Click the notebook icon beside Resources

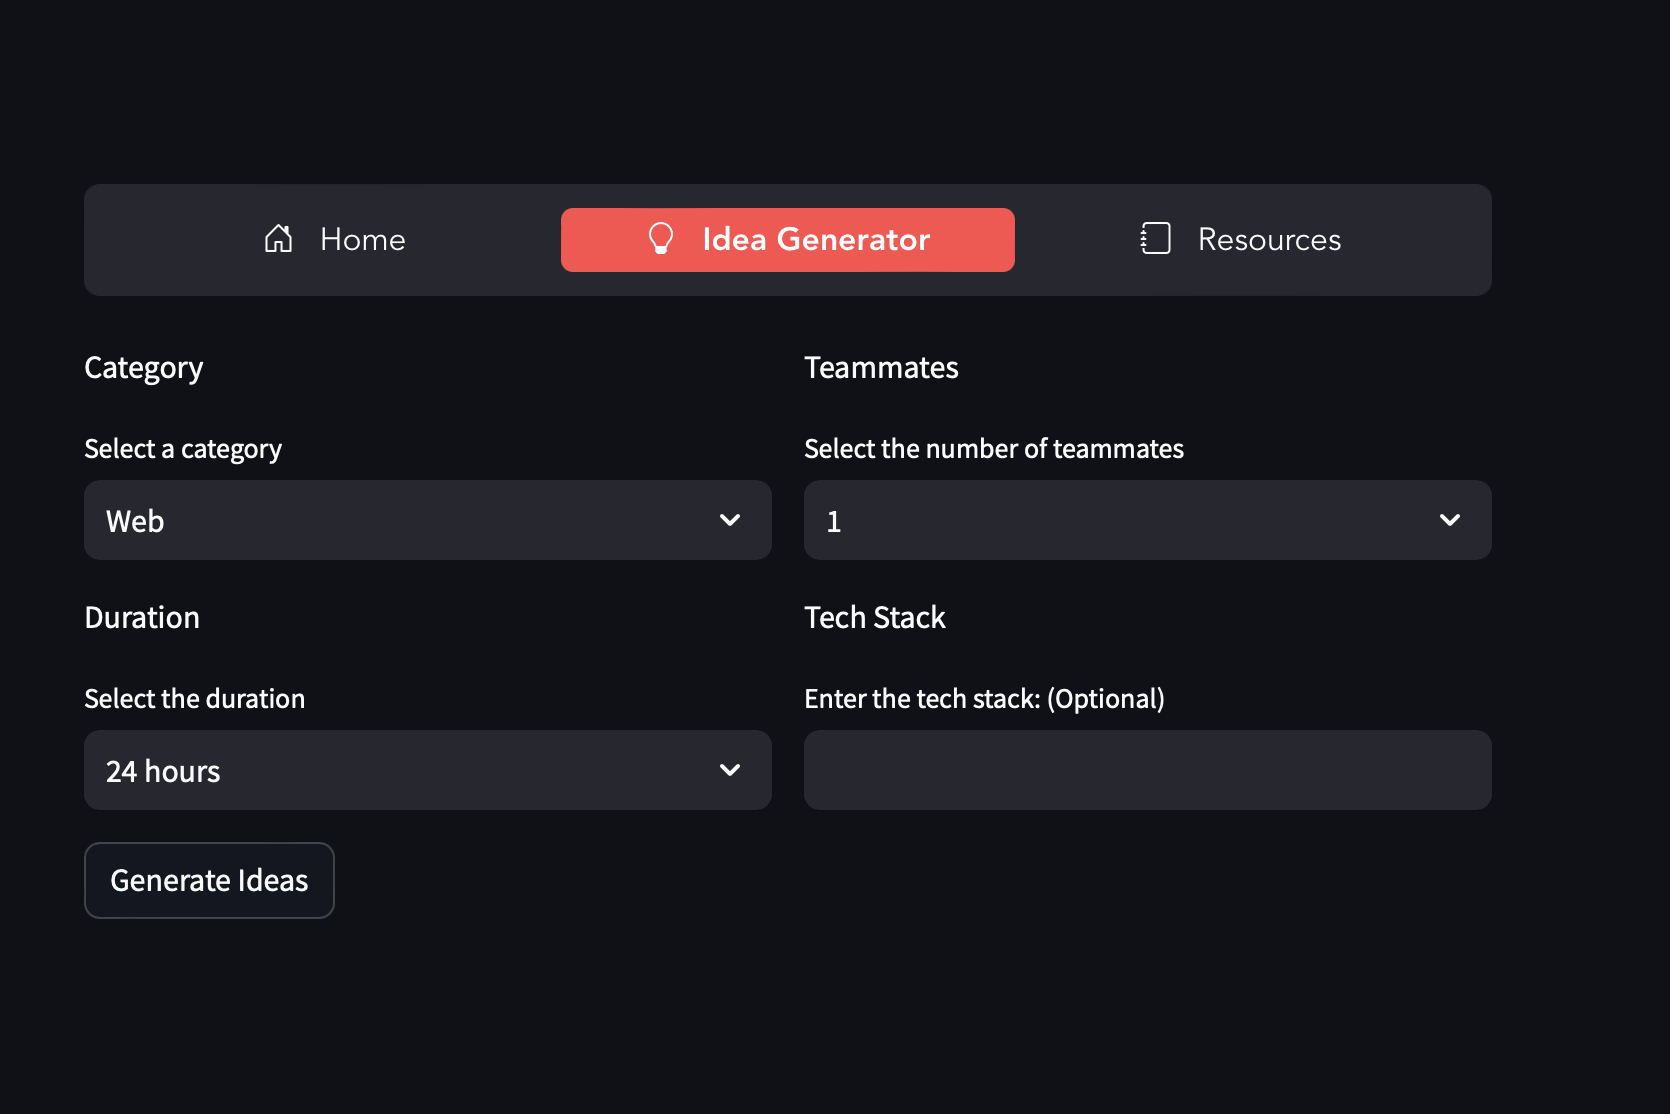[1156, 239]
